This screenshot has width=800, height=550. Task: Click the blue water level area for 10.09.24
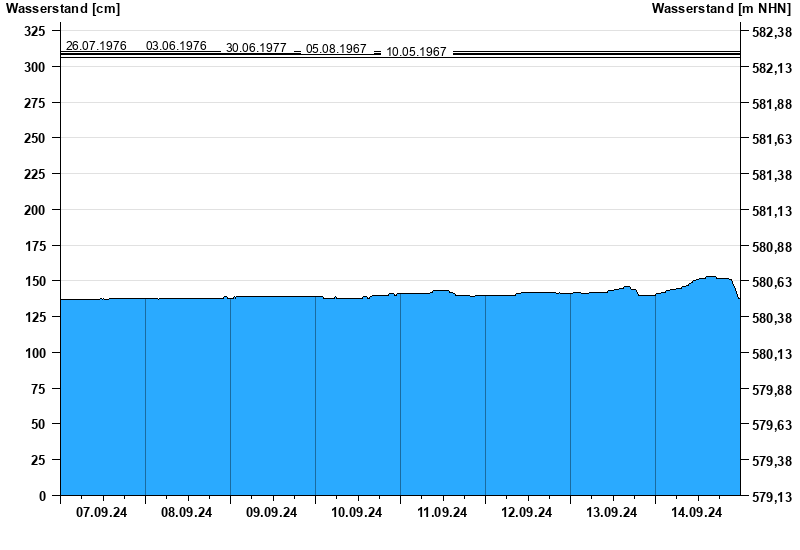coord(357,400)
